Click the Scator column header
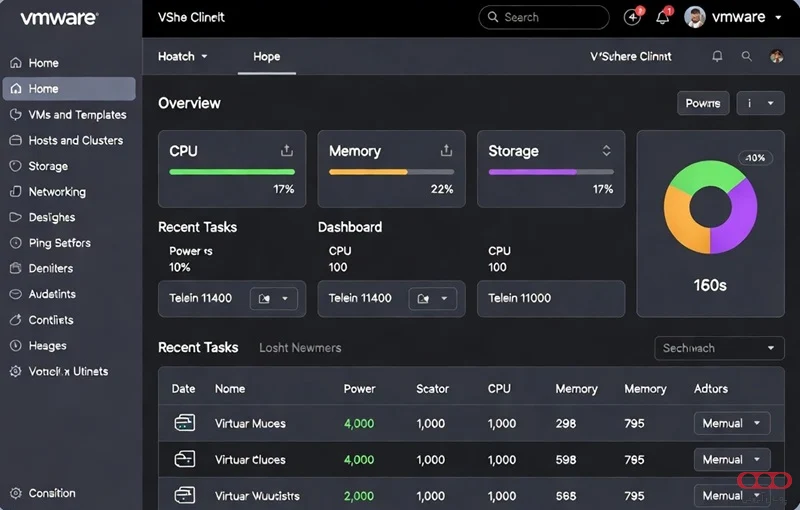Image resolution: width=800 pixels, height=510 pixels. (432, 389)
